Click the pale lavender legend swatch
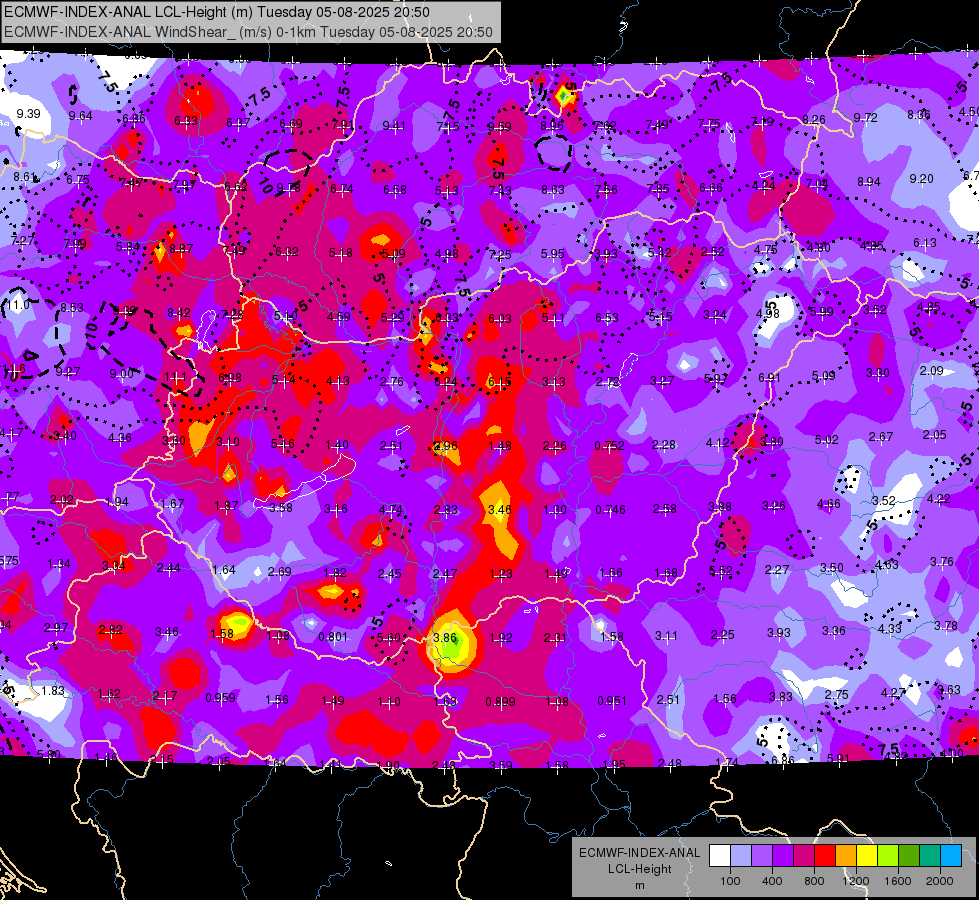 [741, 855]
